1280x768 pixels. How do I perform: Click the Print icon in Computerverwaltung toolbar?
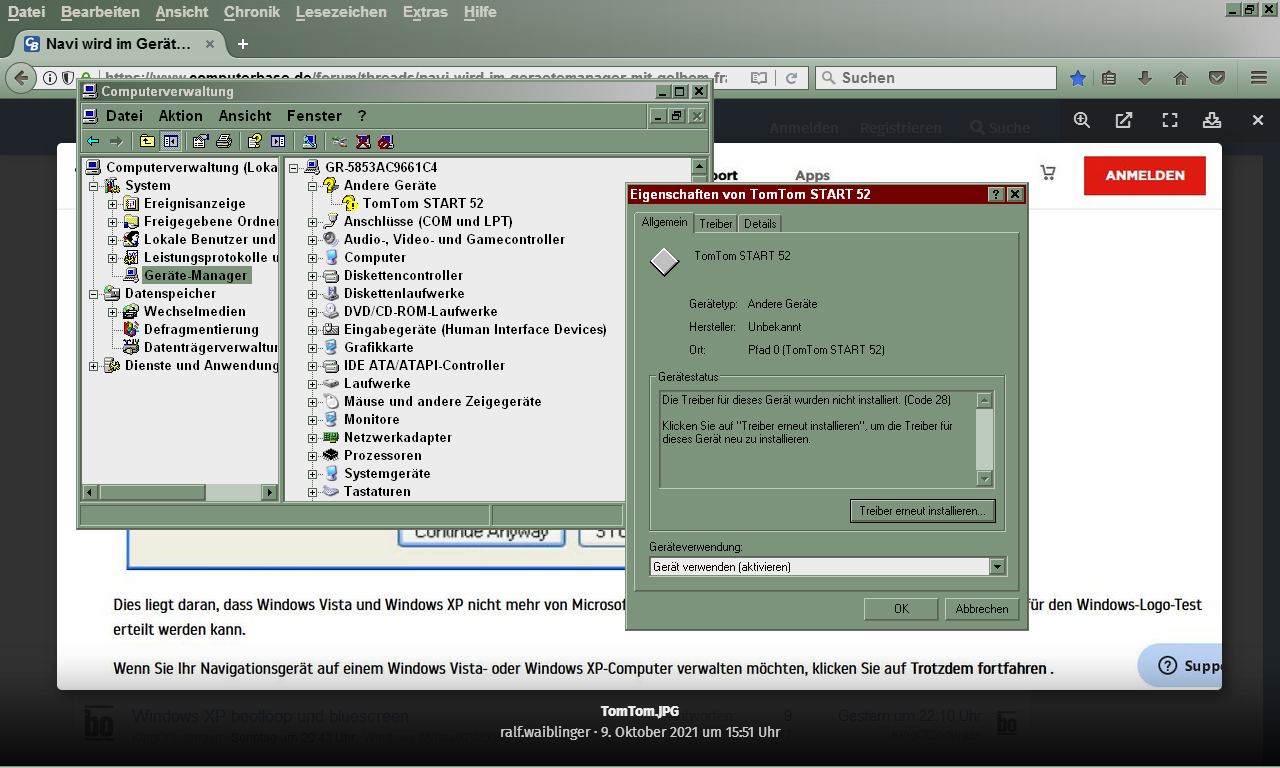pos(224,141)
